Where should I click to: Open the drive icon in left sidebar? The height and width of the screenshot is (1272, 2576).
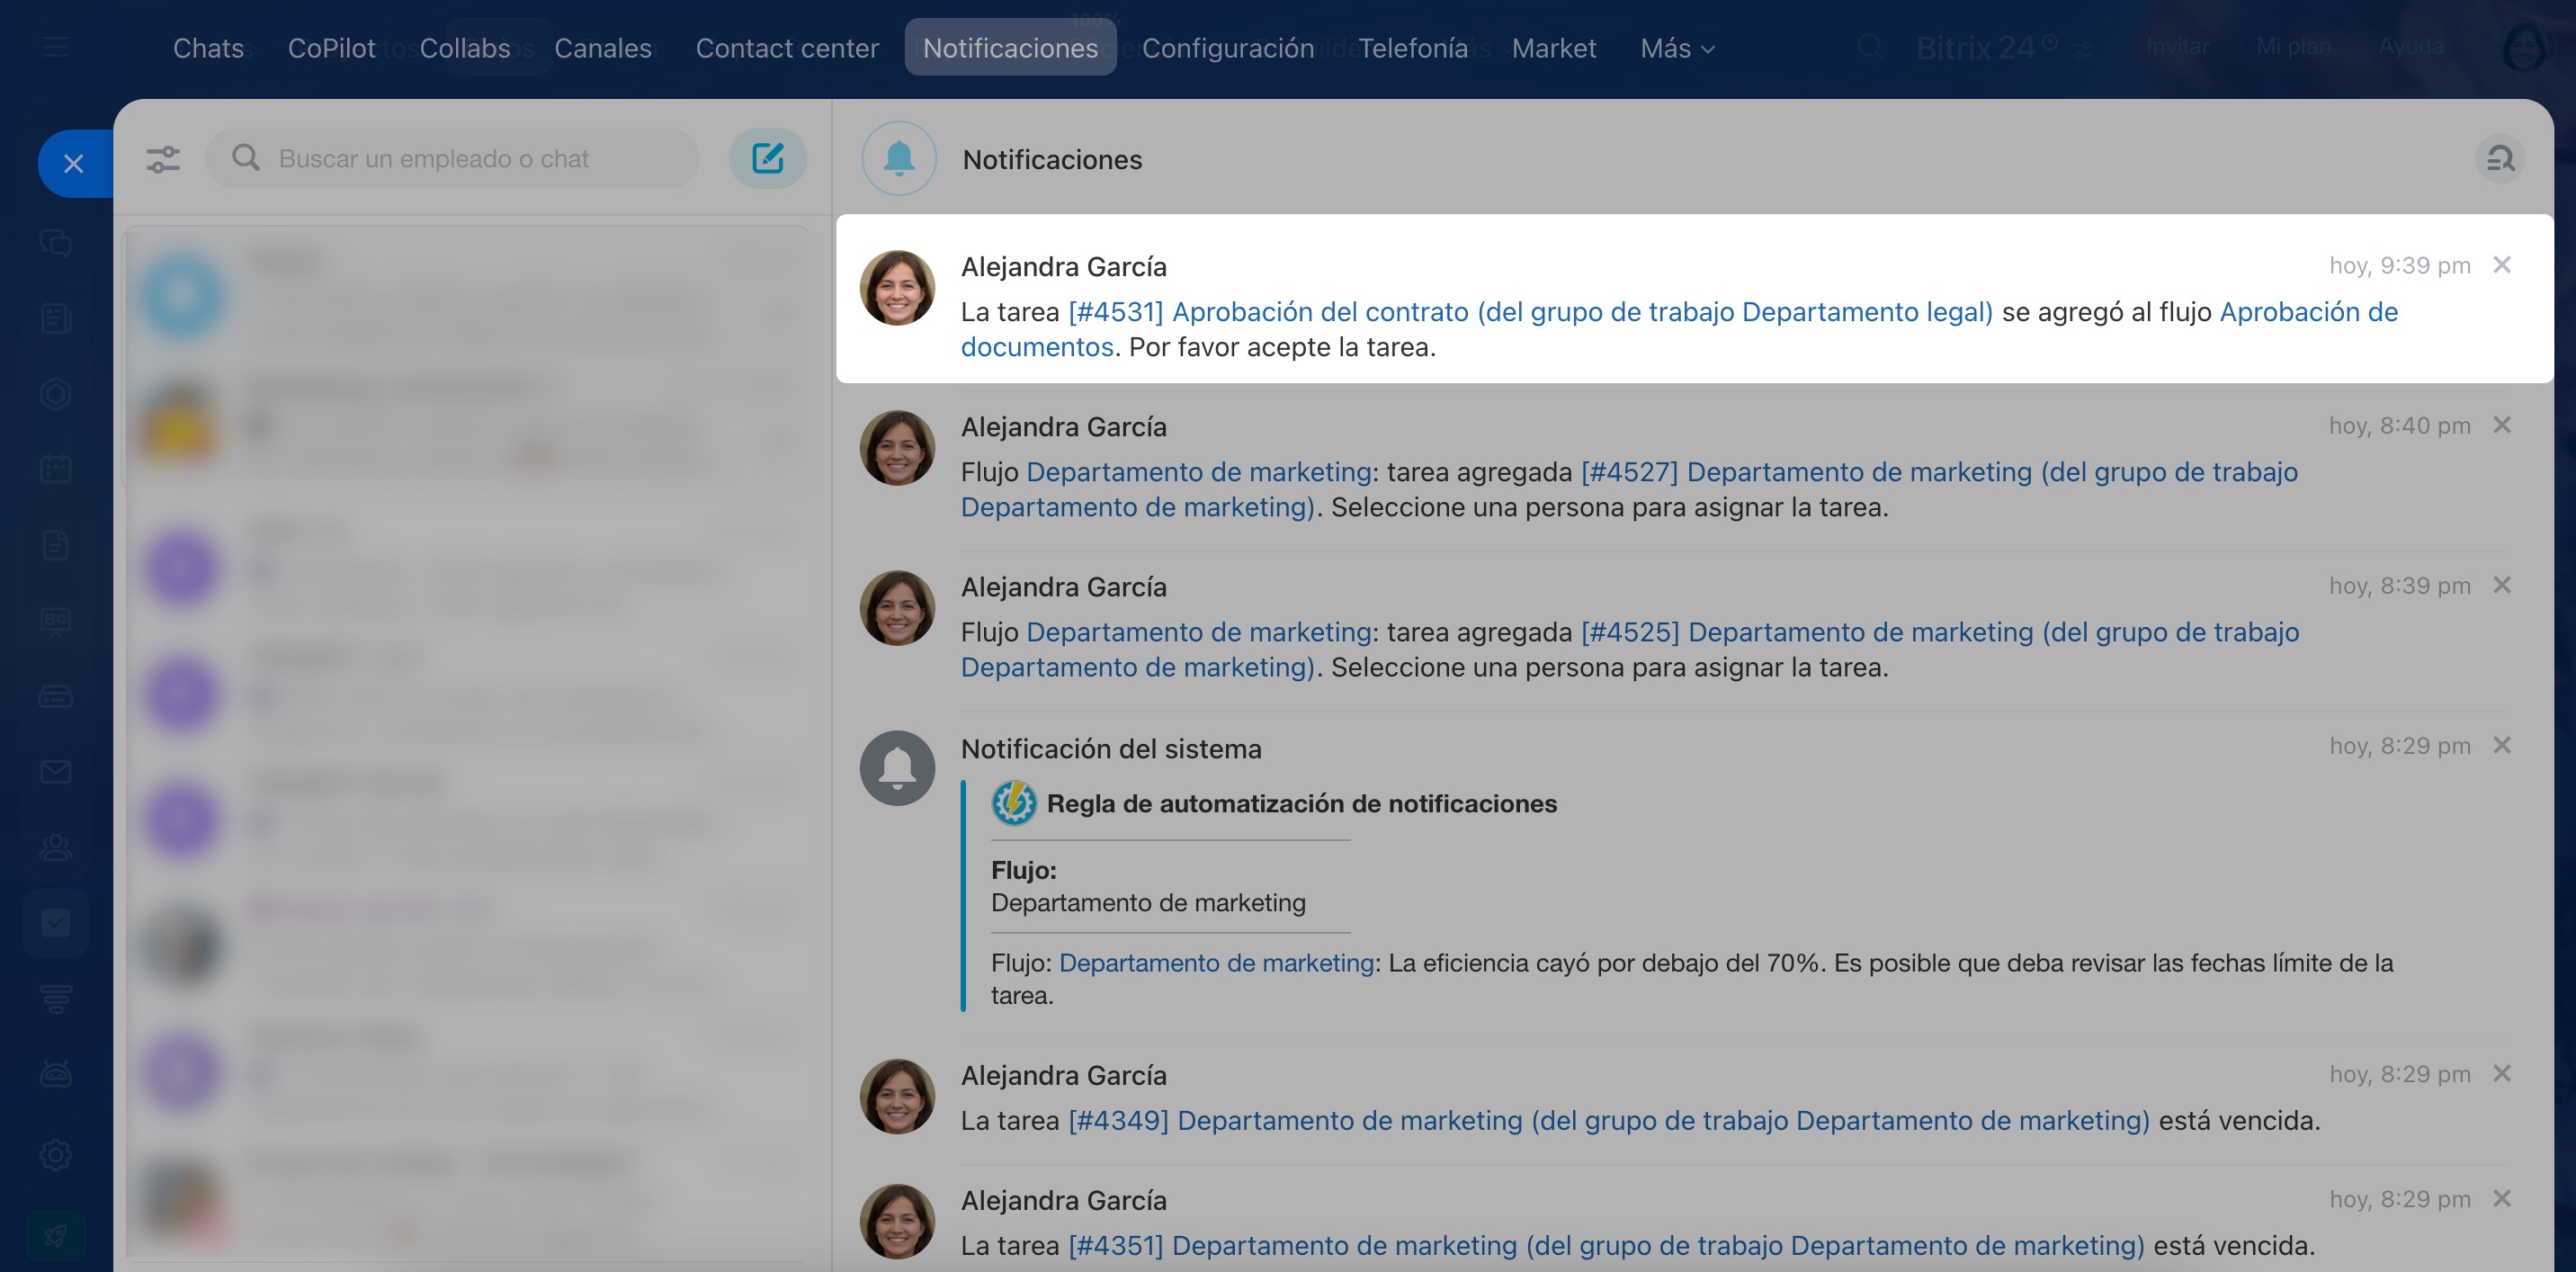[x=56, y=696]
